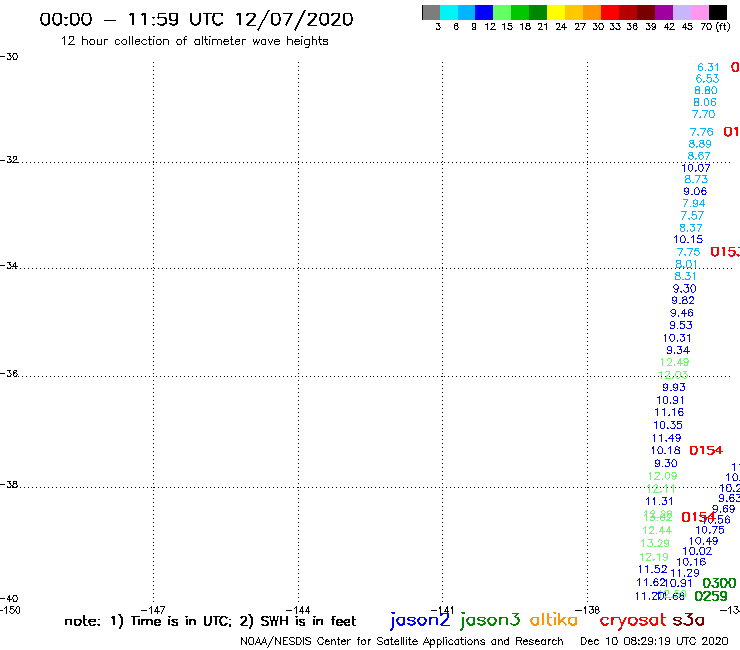Click the black swatch at legend end
Screen dimensions: 740x650
pos(717,12)
